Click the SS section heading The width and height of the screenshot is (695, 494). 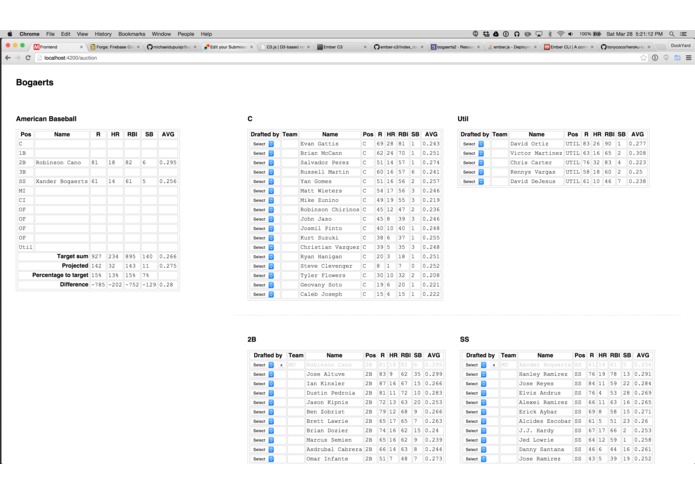(x=465, y=339)
